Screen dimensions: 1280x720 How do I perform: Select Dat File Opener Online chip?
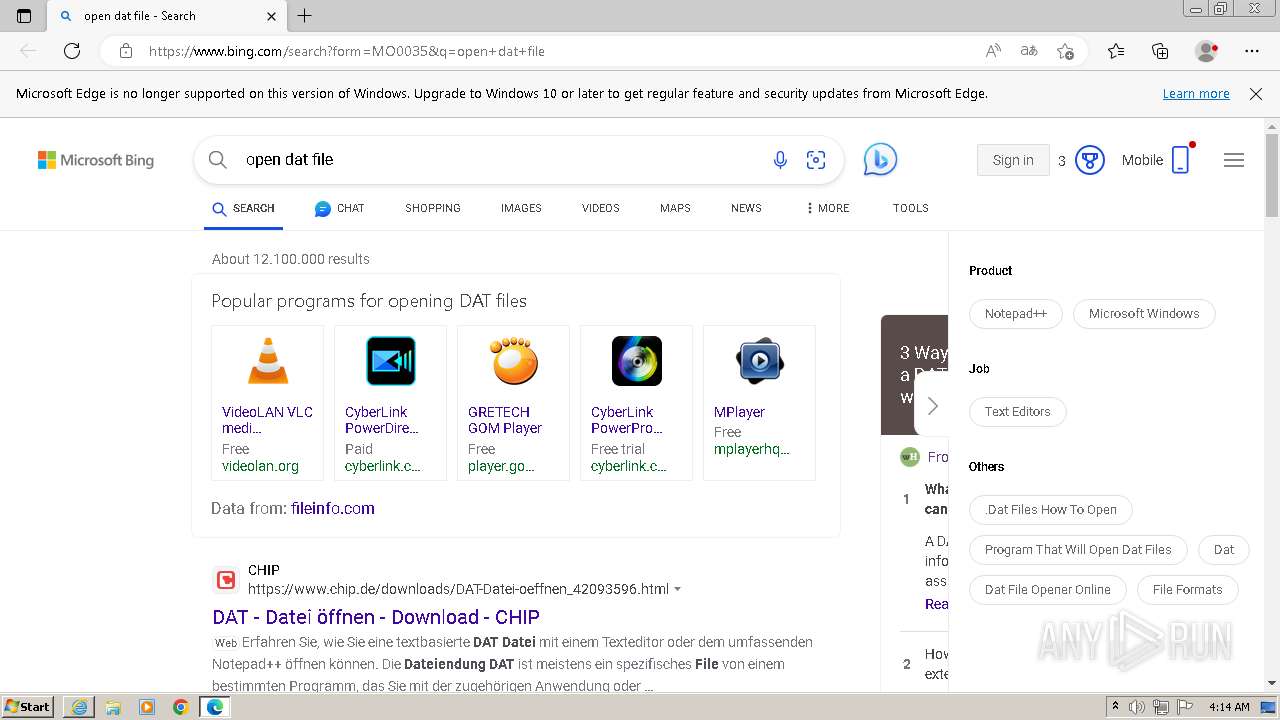pos(1048,589)
